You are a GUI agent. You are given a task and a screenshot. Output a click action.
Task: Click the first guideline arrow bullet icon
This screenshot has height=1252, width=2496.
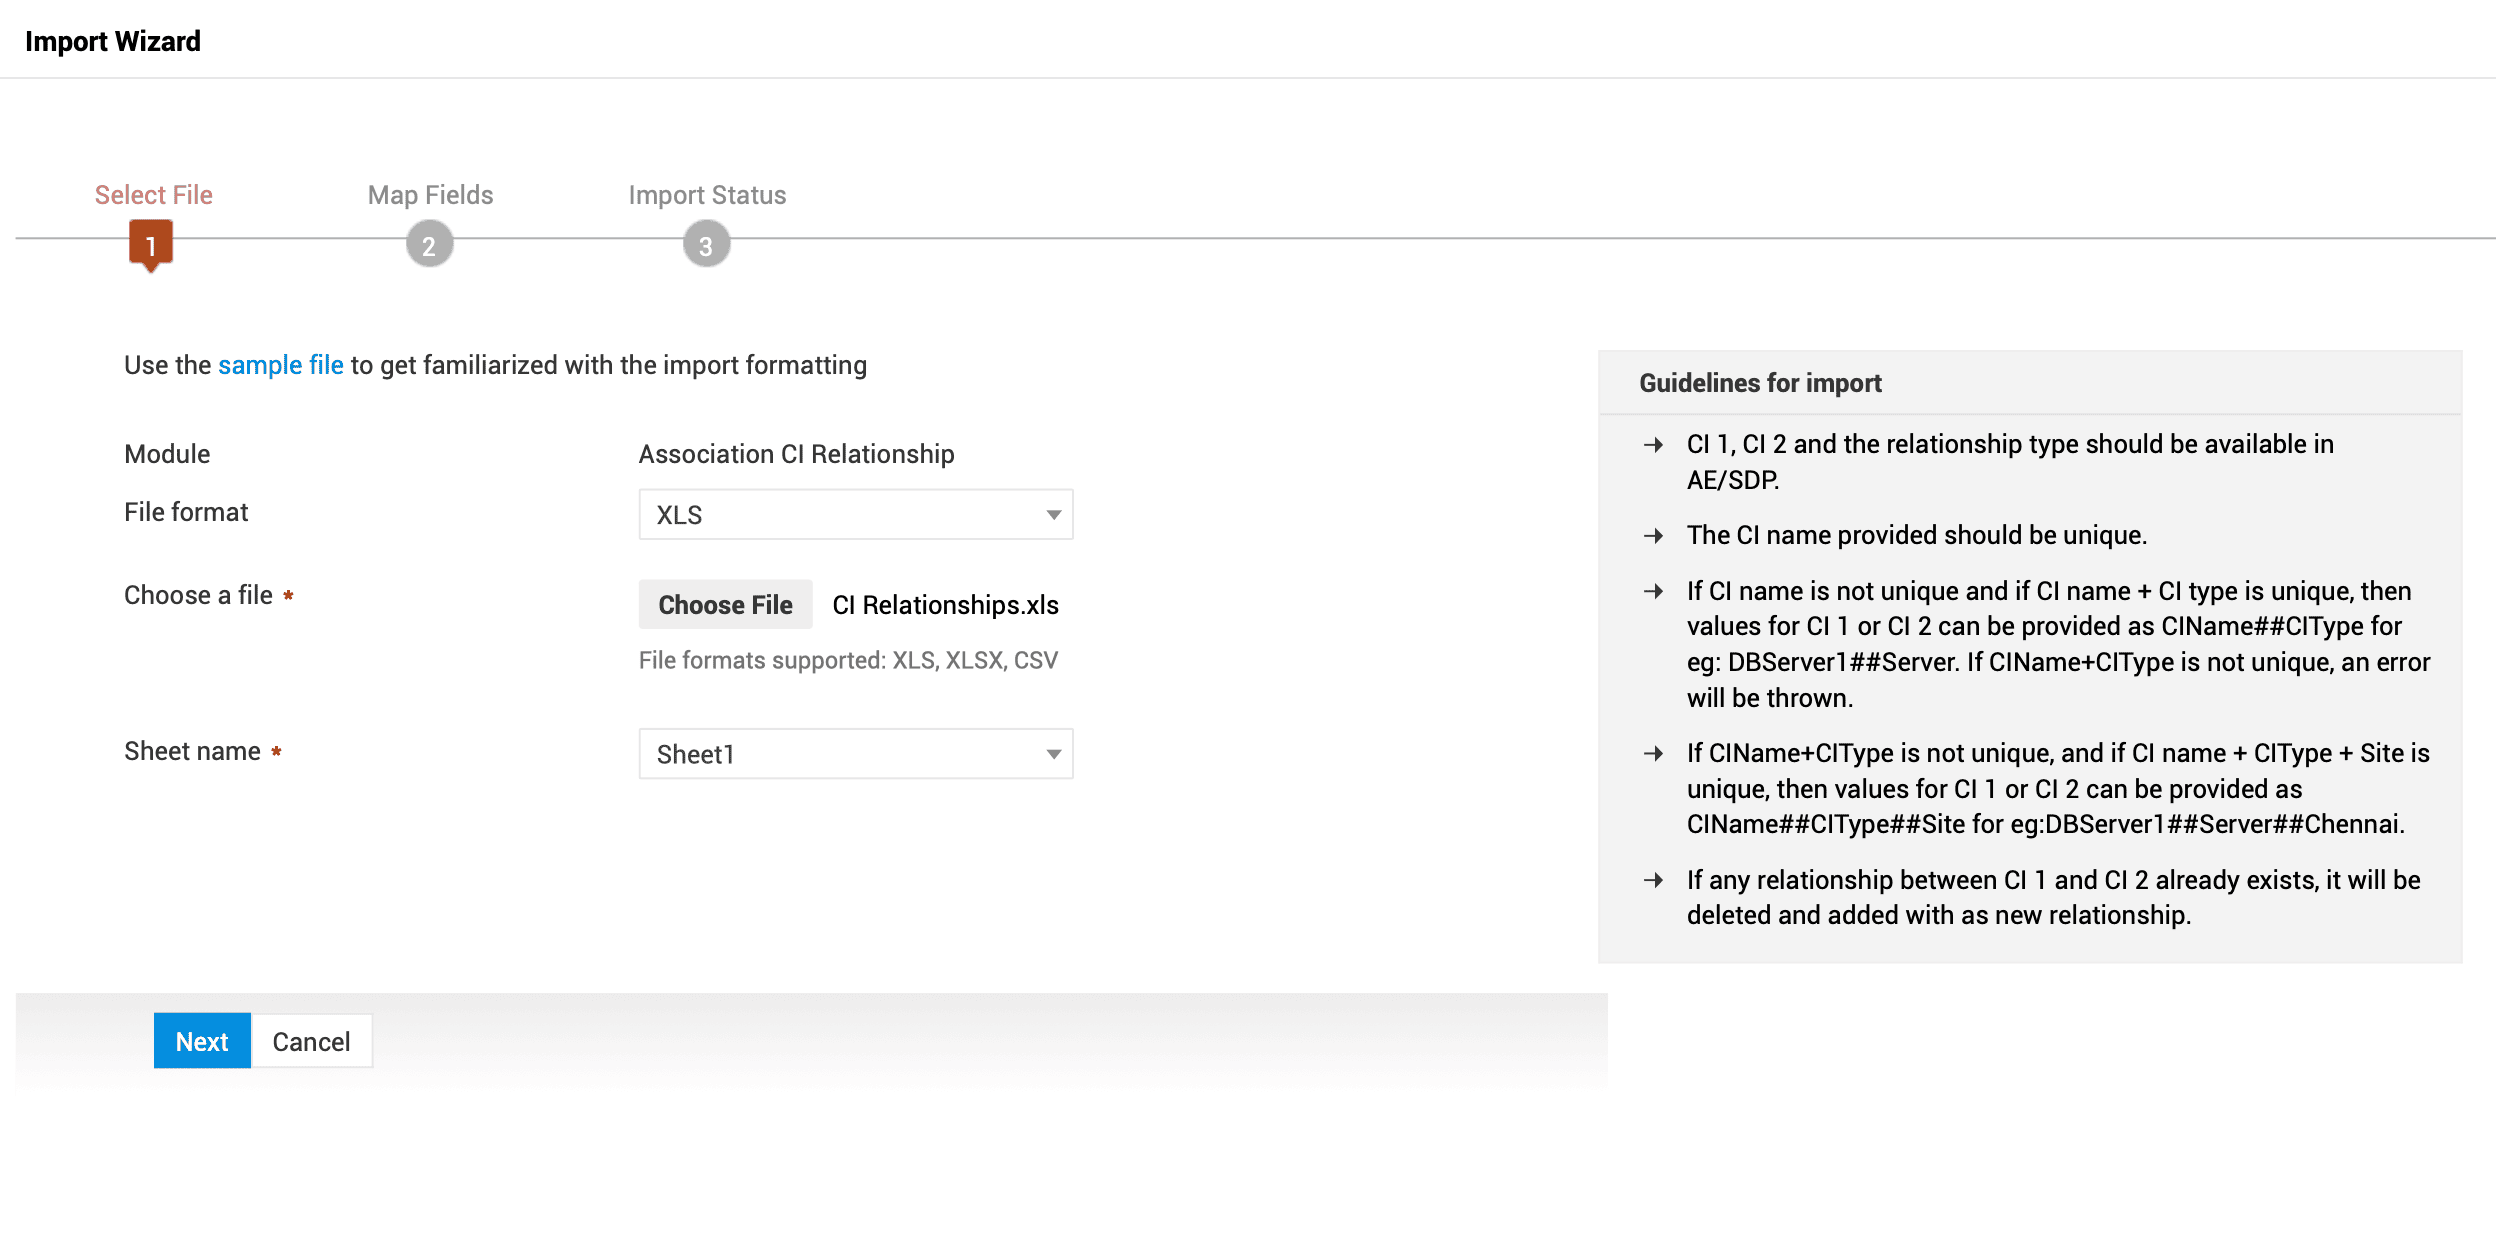click(x=1653, y=445)
